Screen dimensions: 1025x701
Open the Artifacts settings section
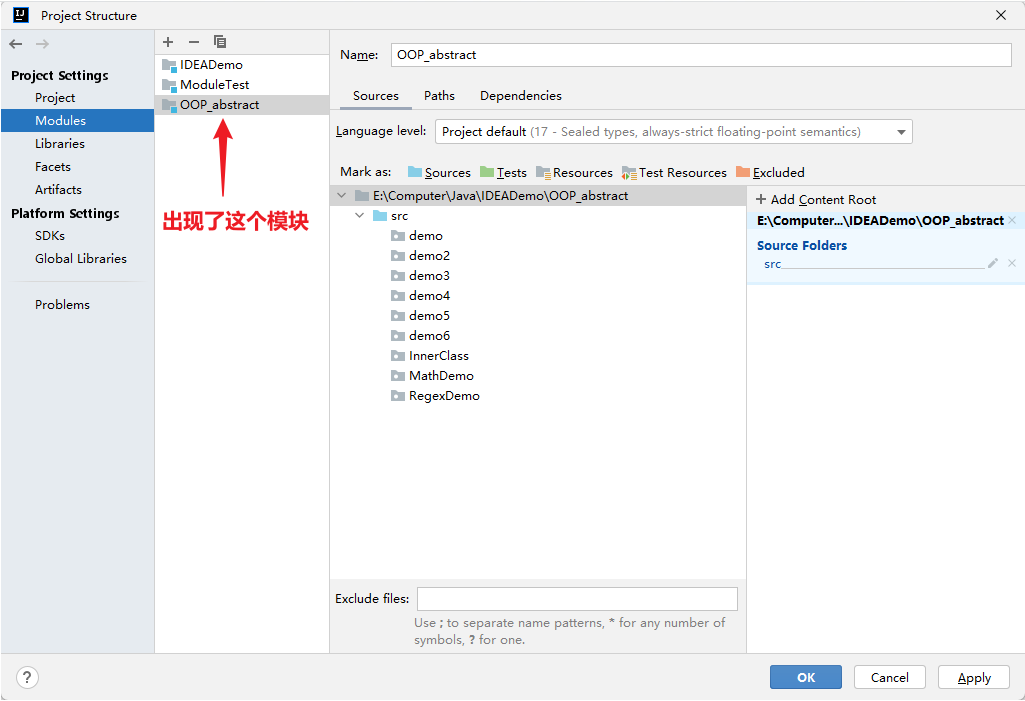[58, 190]
